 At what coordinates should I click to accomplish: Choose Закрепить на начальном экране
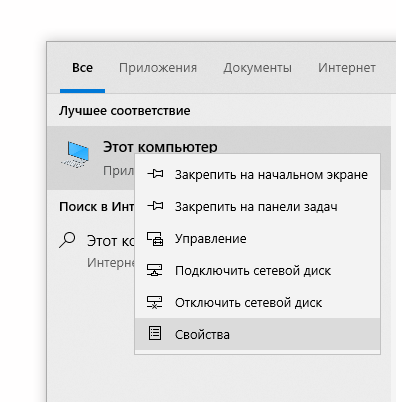(x=257, y=174)
